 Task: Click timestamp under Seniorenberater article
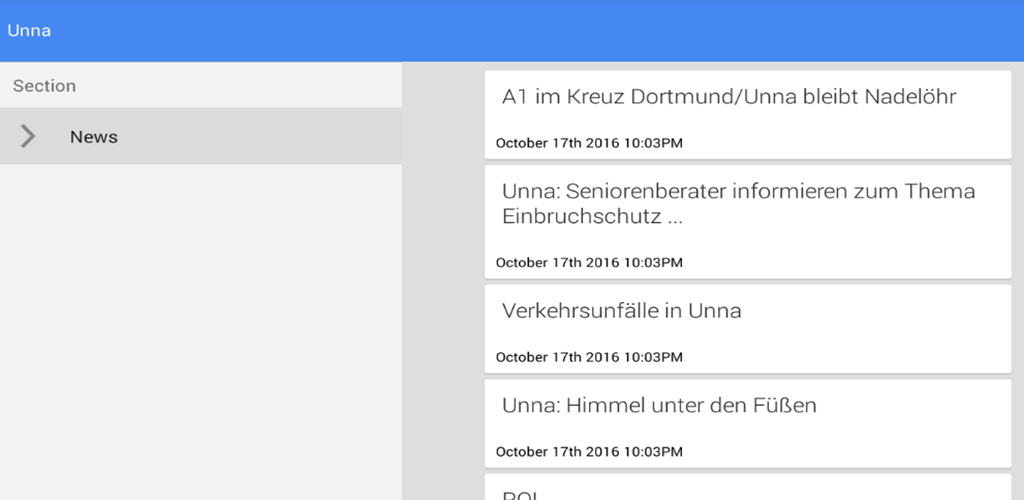(x=589, y=262)
